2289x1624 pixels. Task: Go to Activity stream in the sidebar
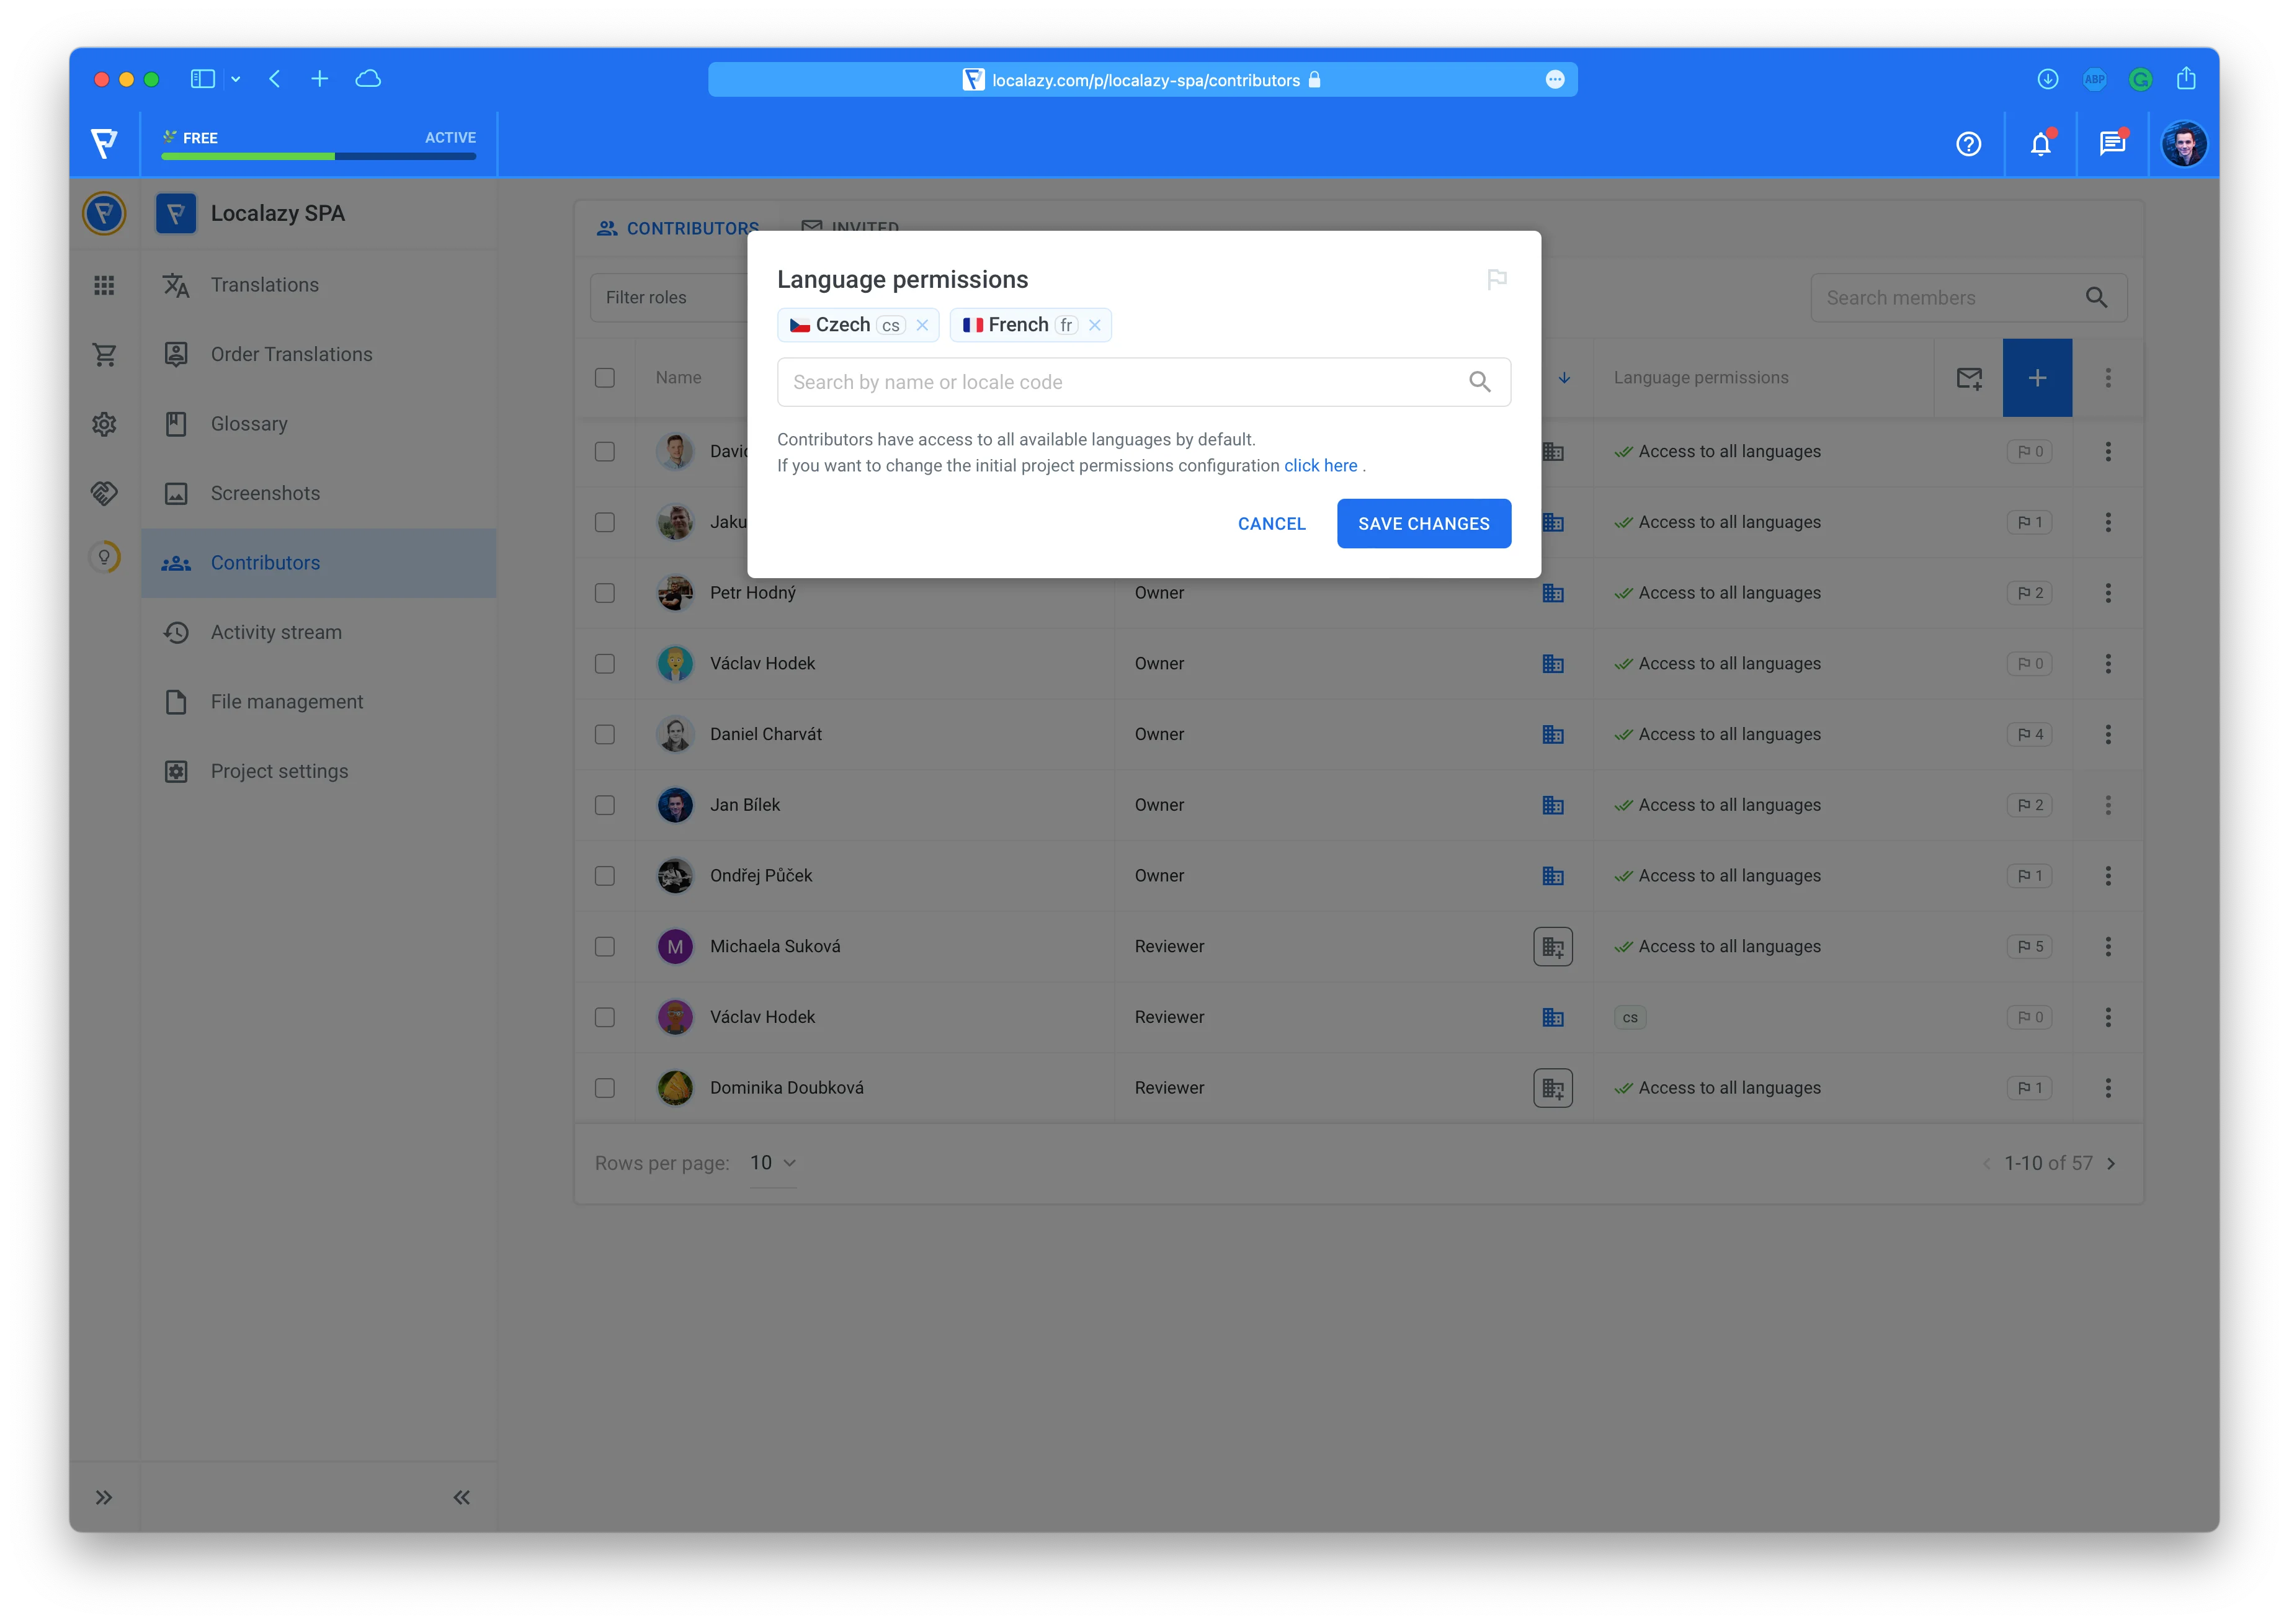pos(276,632)
